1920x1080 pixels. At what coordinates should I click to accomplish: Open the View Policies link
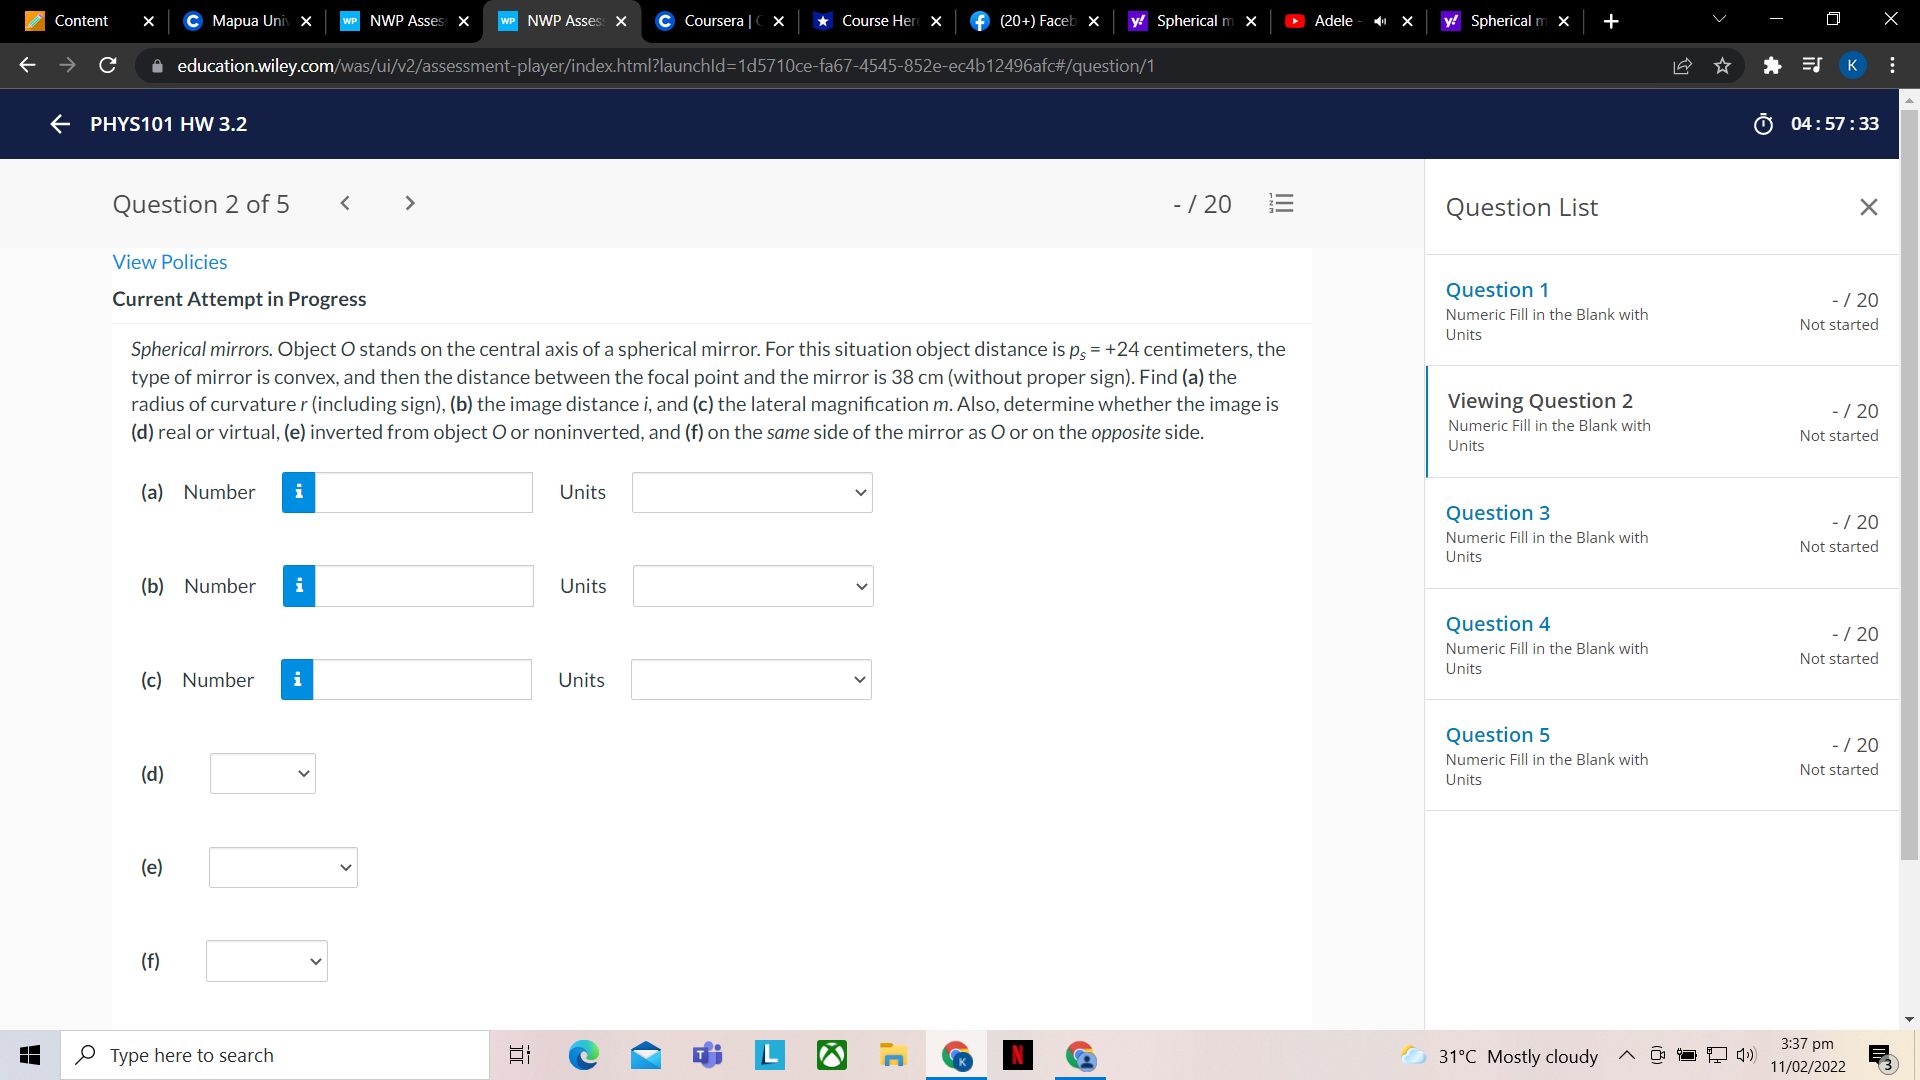click(169, 261)
